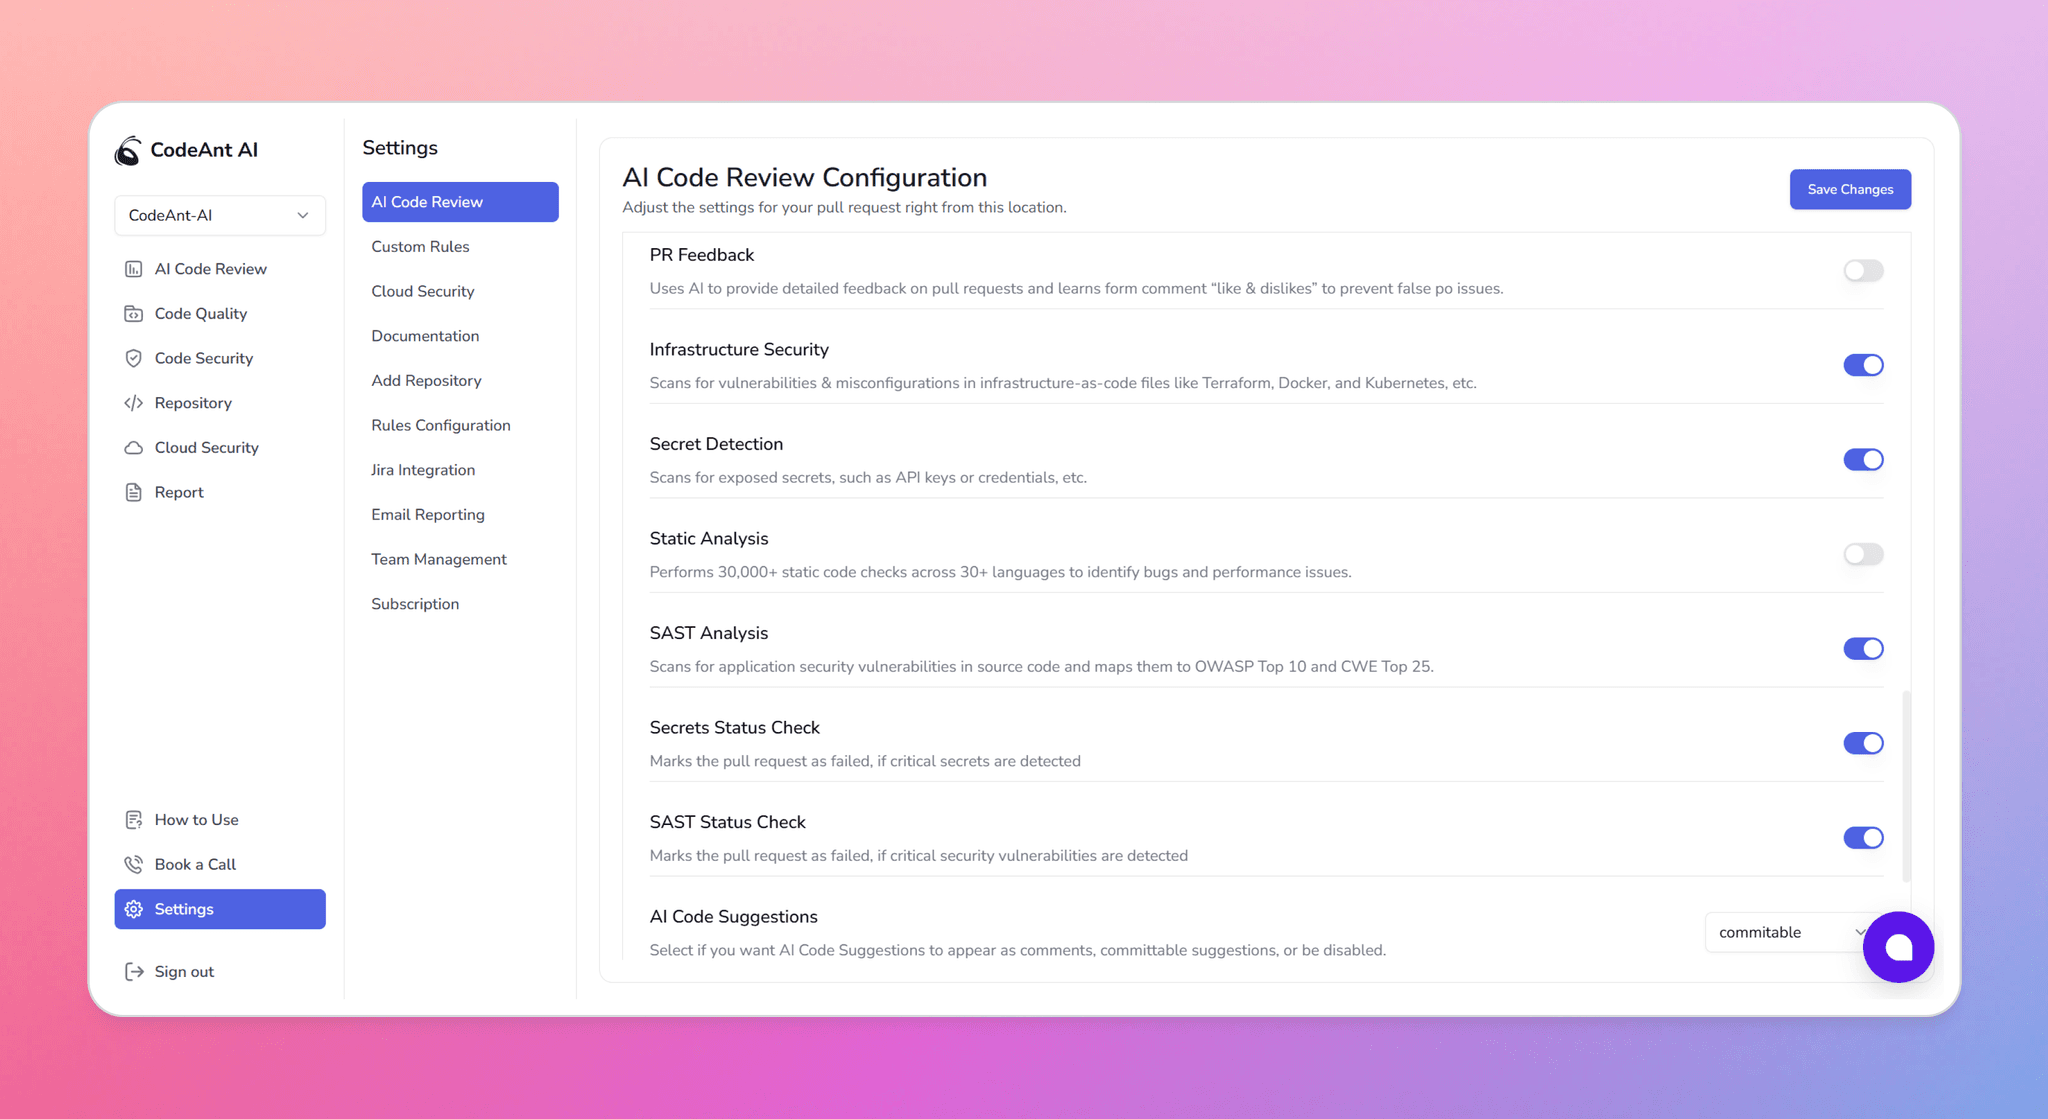
Task: Toggle off the SAST Status Check switch
Action: tap(1862, 837)
